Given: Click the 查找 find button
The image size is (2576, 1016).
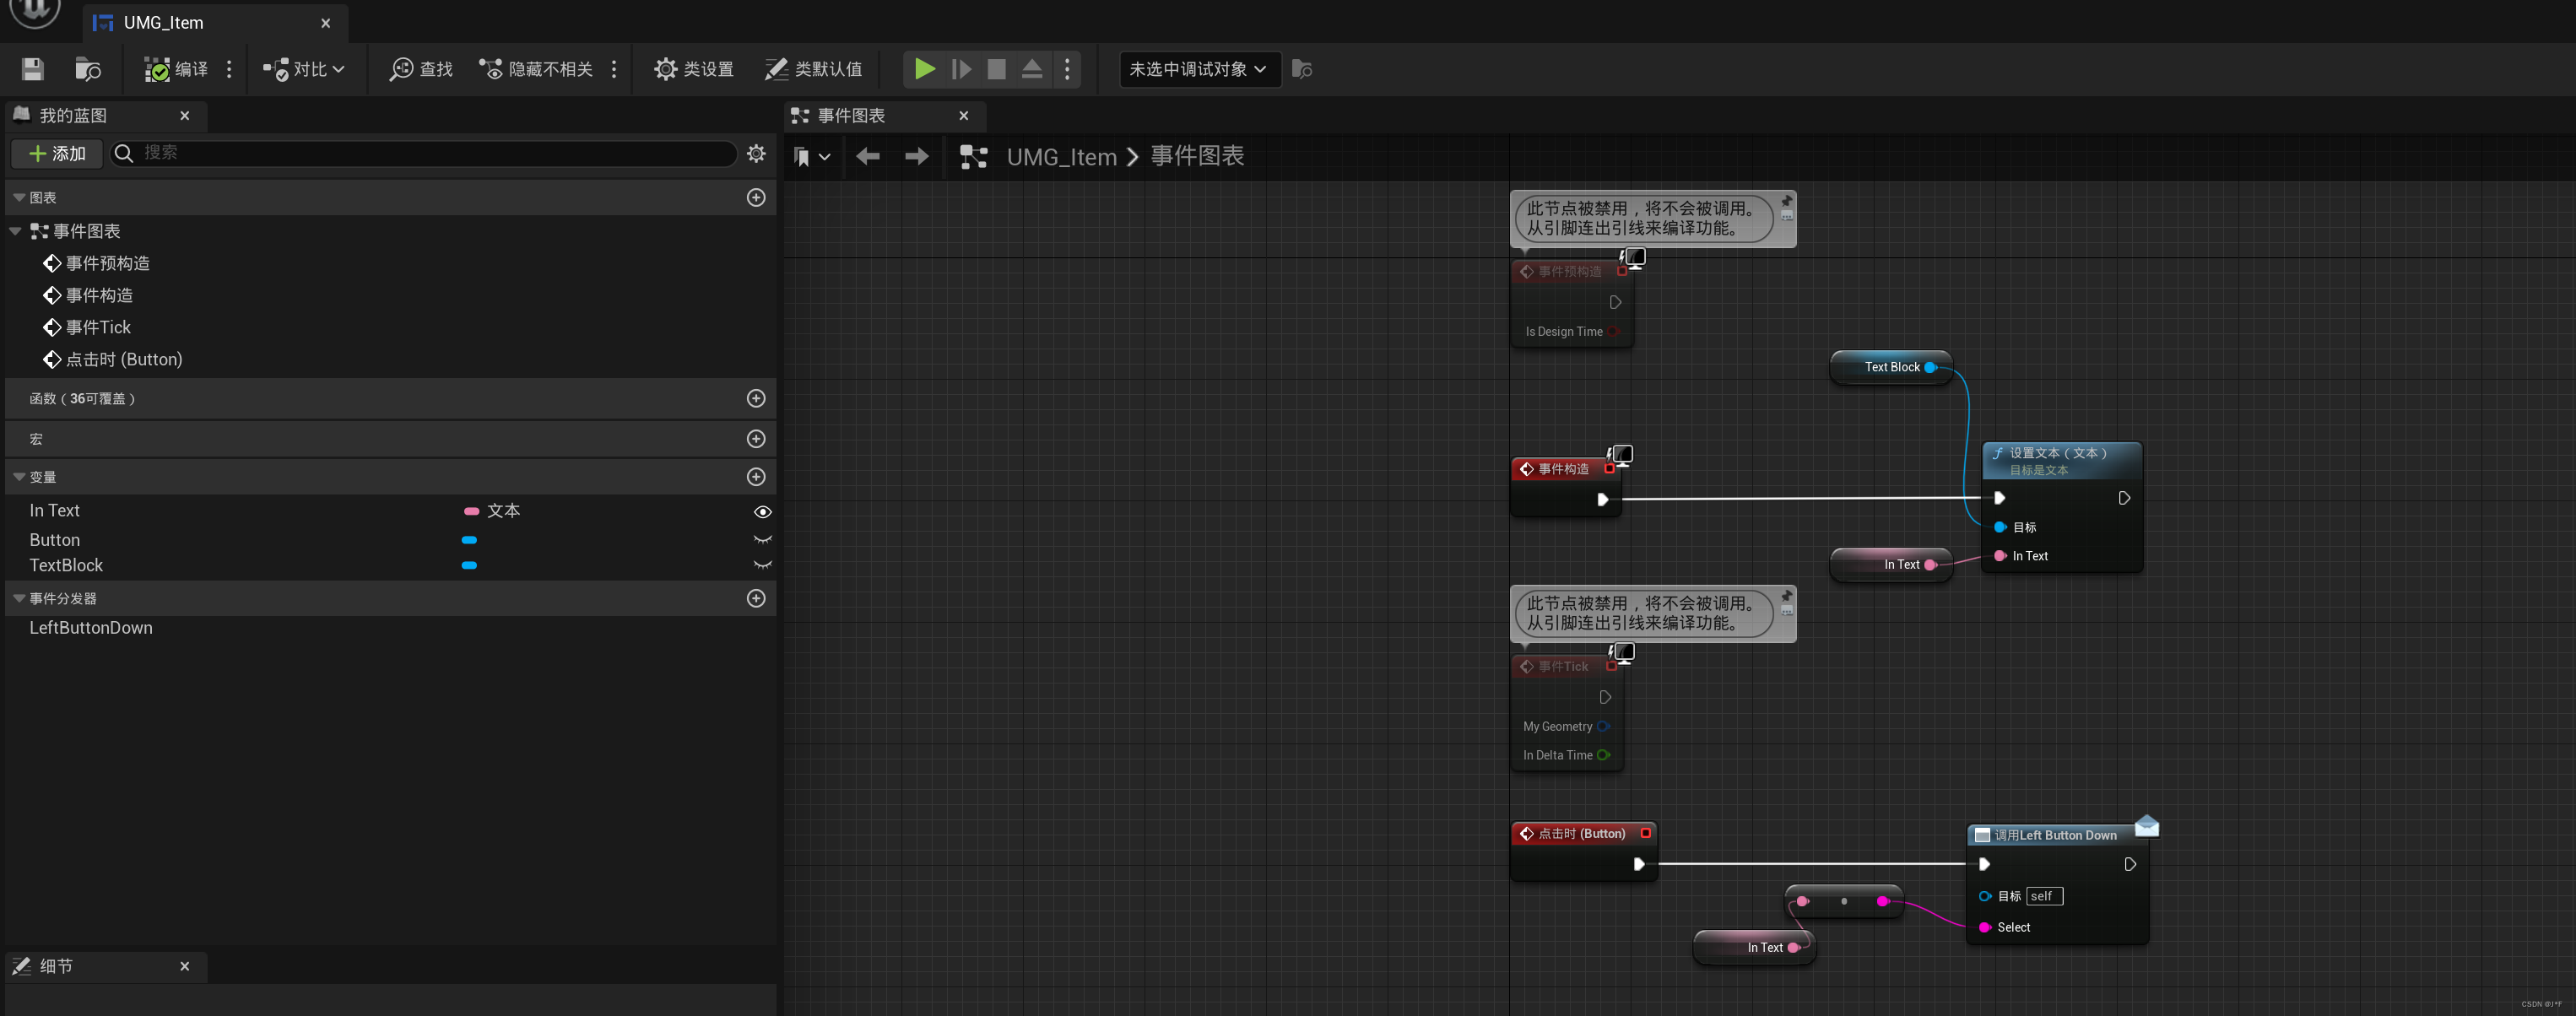Looking at the screenshot, I should (x=421, y=69).
